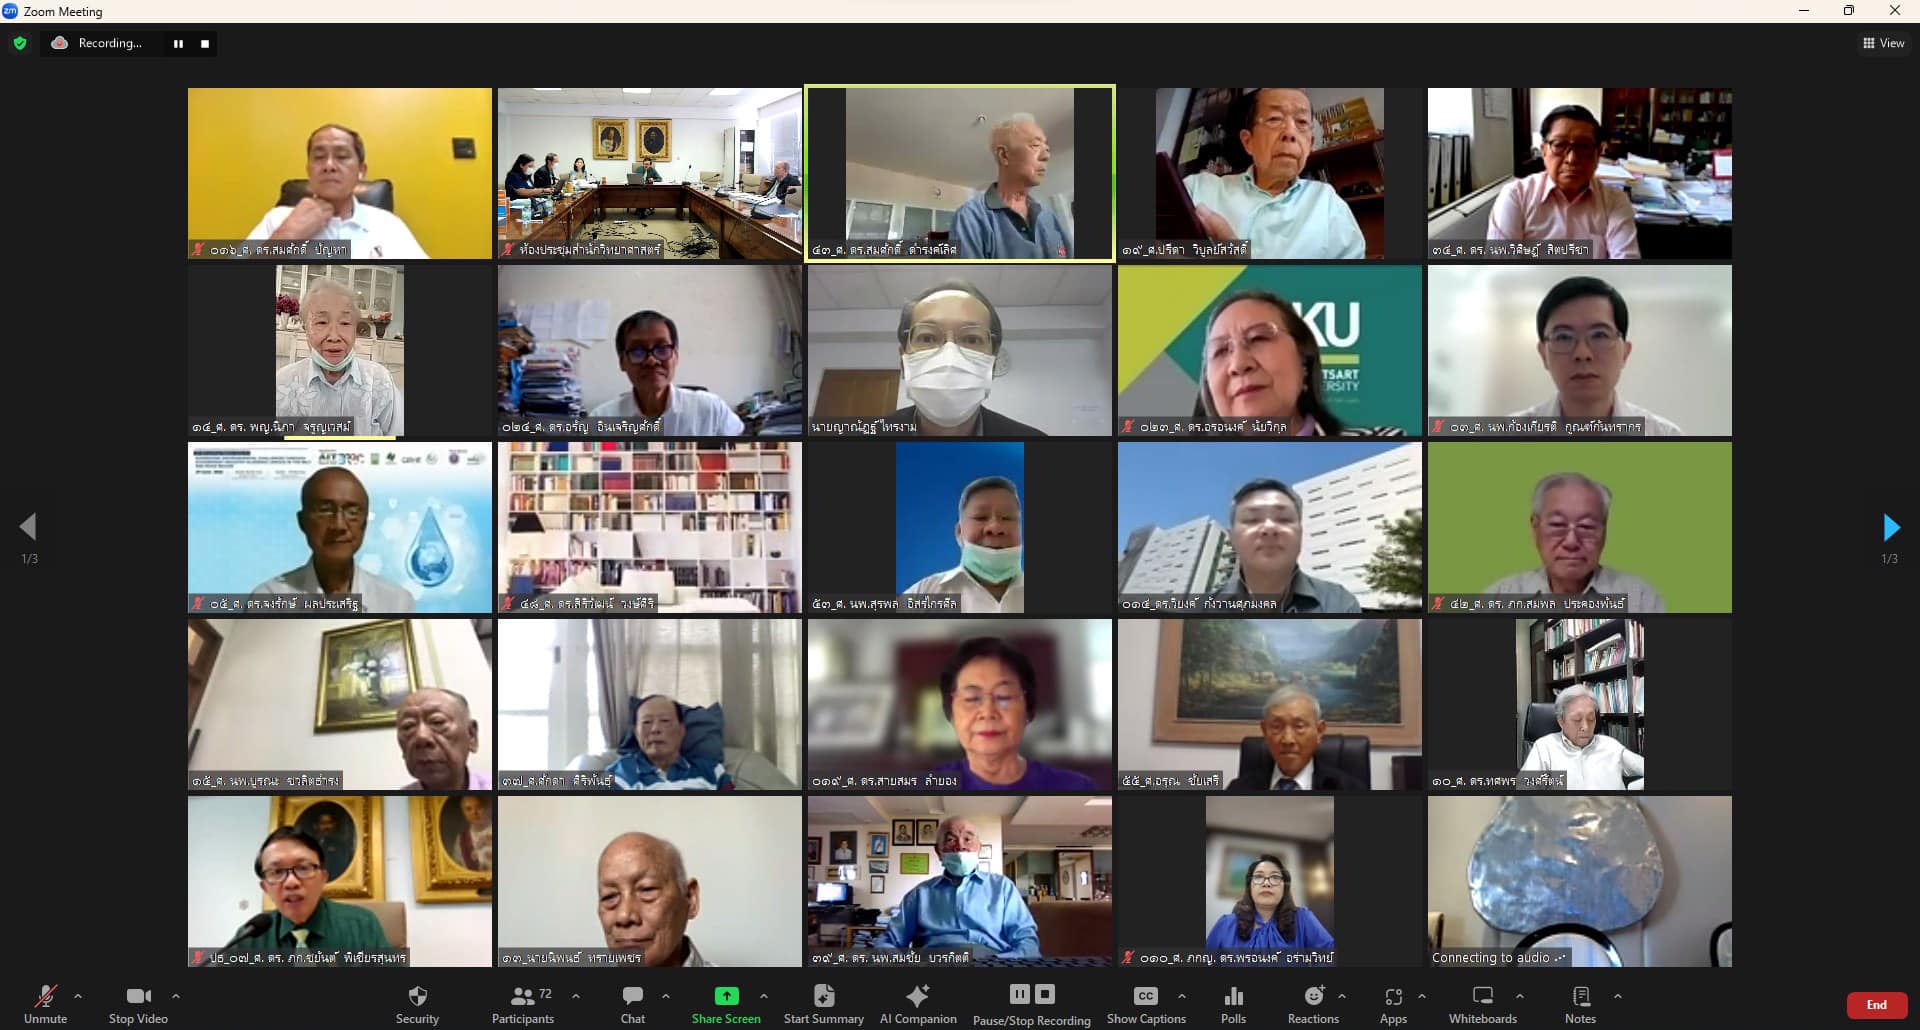Open the Security shield options

tap(417, 1003)
